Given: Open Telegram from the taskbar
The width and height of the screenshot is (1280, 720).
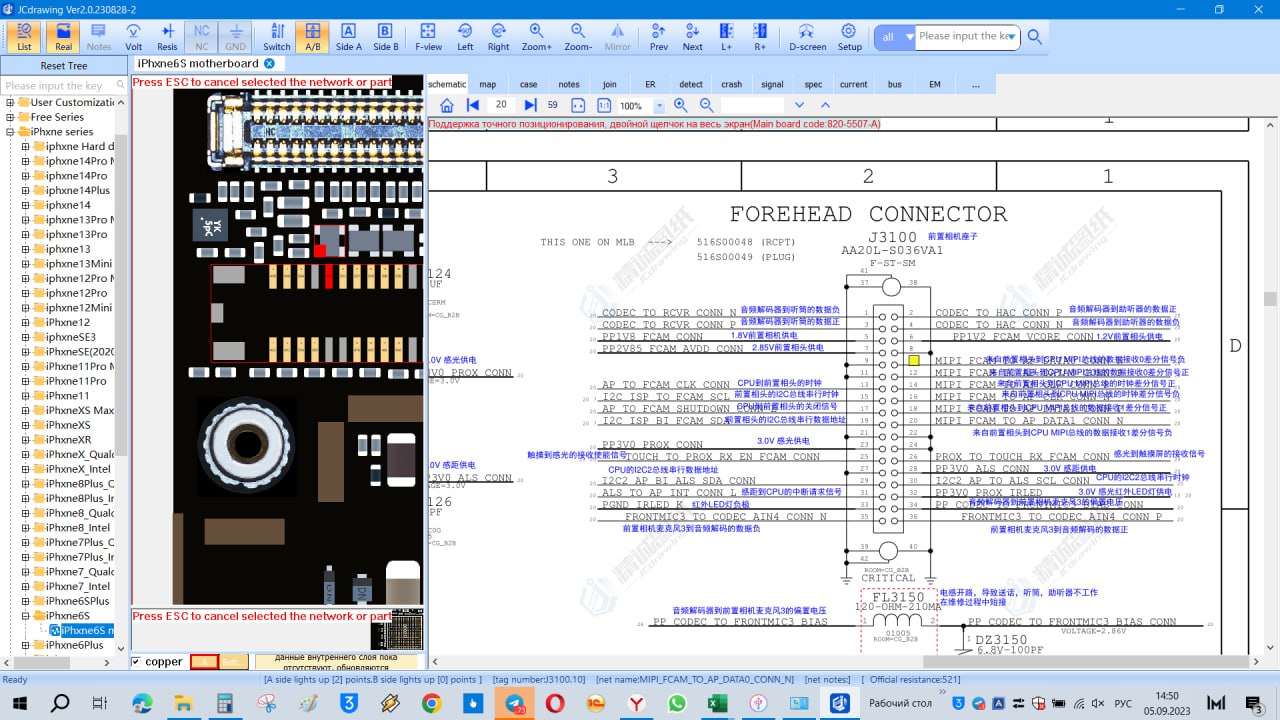Looking at the screenshot, I should pos(514,703).
